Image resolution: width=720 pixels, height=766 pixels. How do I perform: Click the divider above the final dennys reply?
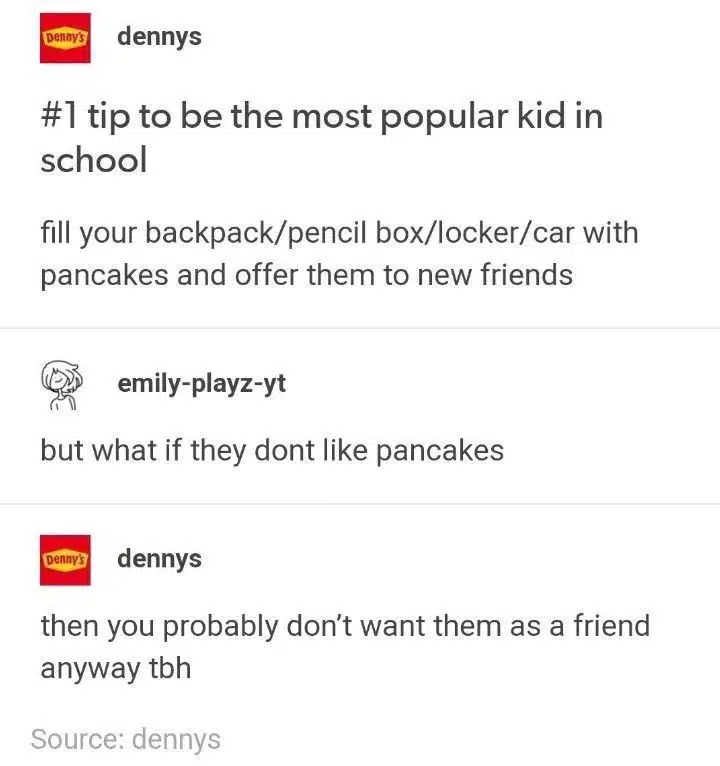click(360, 504)
